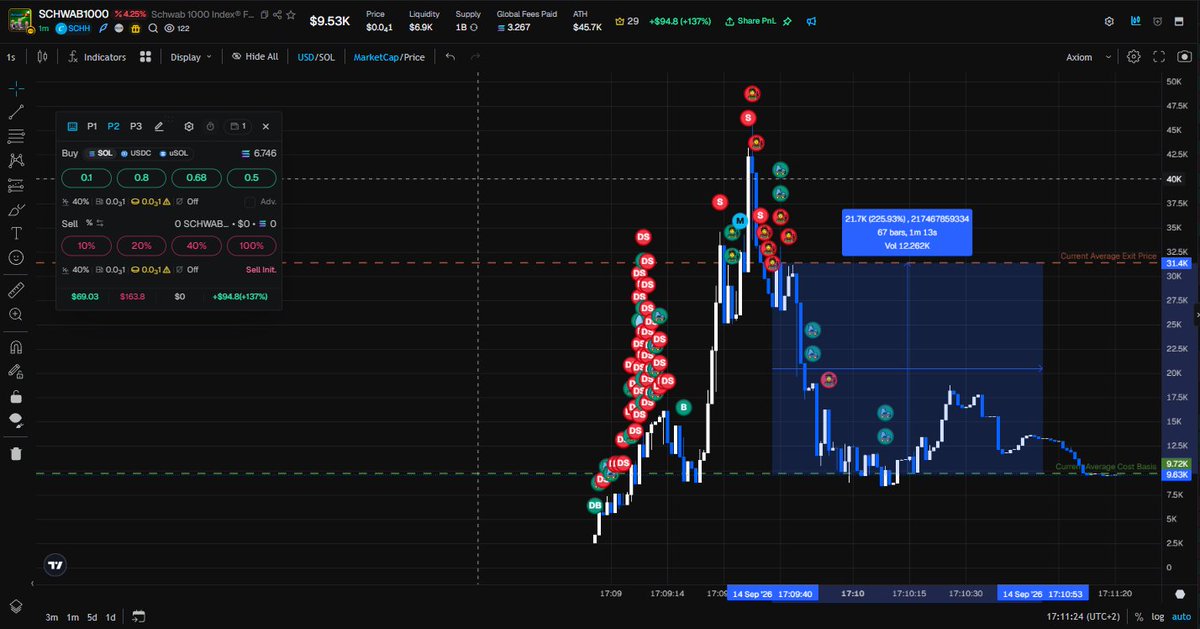1200x629 pixels.
Task: Open the text annotation tool
Action: click(x=16, y=233)
